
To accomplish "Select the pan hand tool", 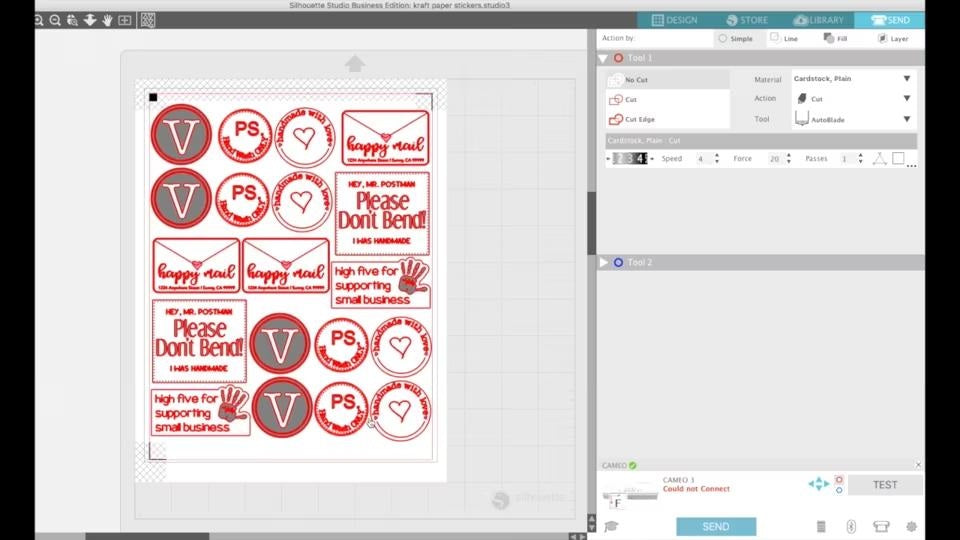I will point(107,20).
